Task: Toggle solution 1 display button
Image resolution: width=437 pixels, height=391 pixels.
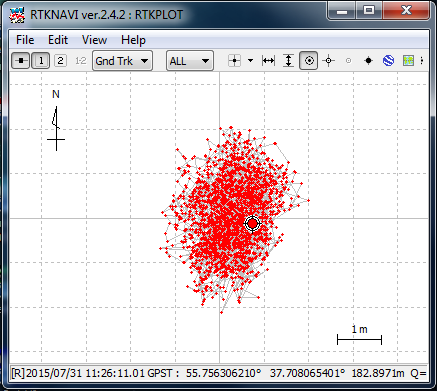Action: click(x=41, y=61)
